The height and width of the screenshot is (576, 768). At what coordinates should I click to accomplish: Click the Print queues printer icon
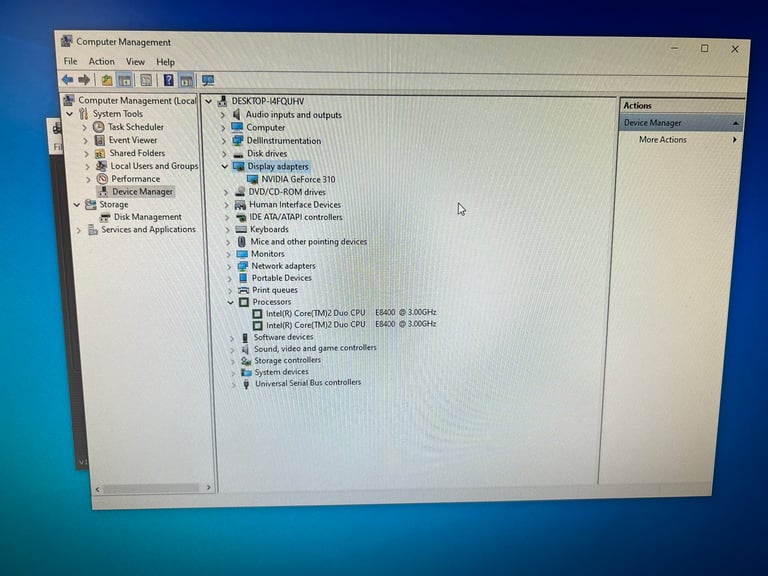pos(243,290)
